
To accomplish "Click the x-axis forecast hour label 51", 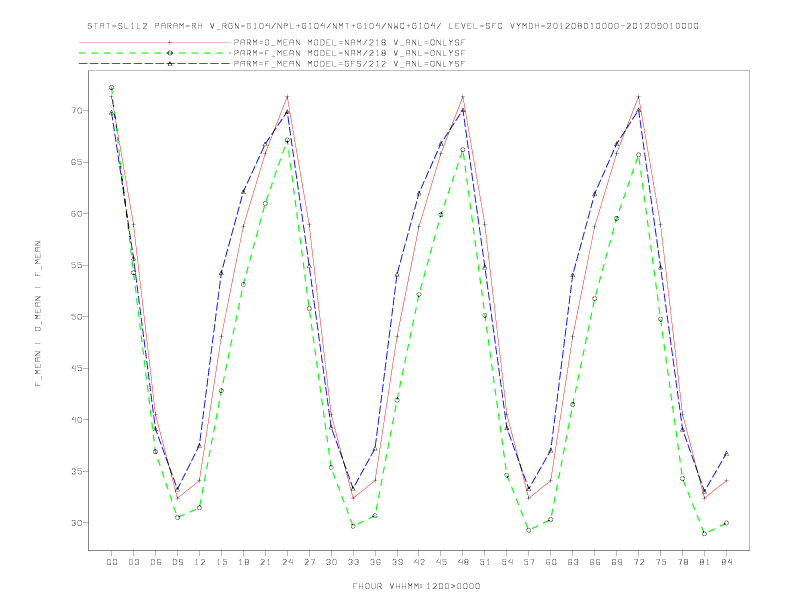I will click(485, 562).
